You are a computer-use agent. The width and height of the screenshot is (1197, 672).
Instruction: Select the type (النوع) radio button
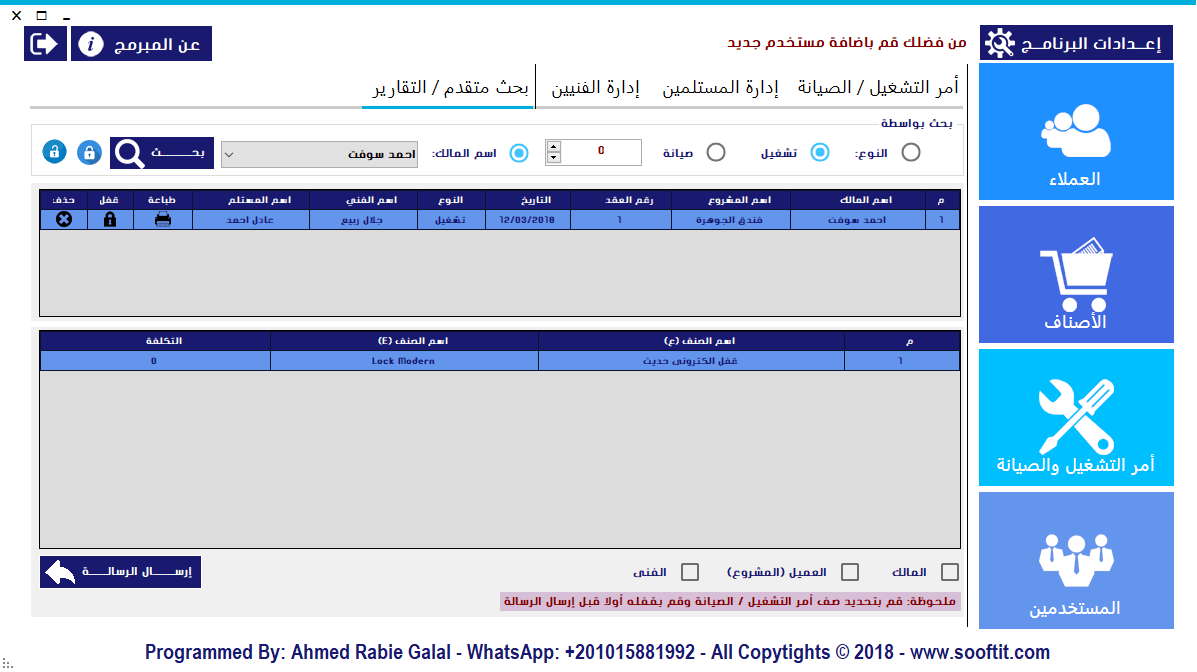click(910, 152)
